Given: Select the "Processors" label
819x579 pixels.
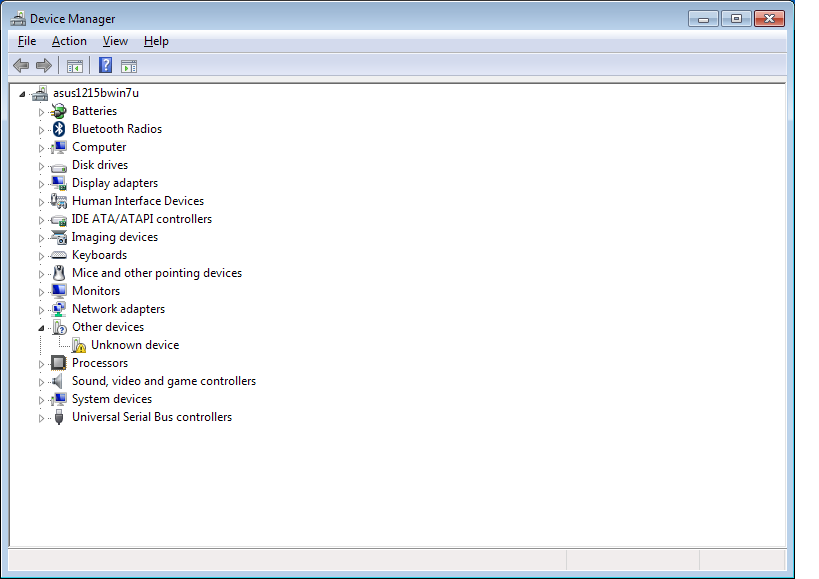Looking at the screenshot, I should coord(100,363).
